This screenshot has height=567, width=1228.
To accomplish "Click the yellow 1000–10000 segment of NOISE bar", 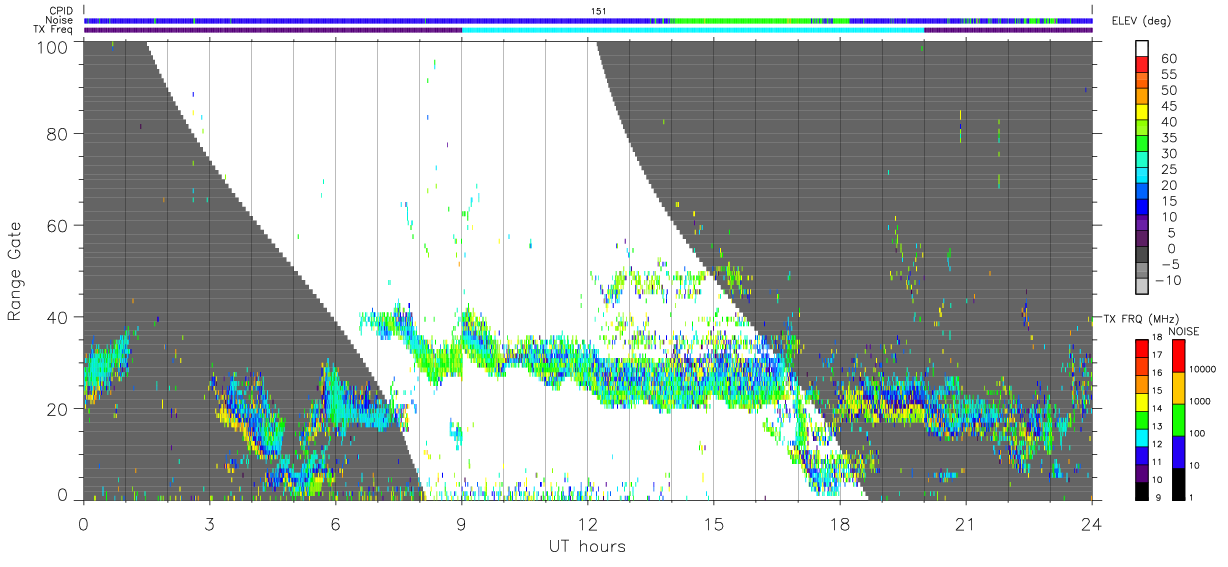I will tap(1178, 387).
